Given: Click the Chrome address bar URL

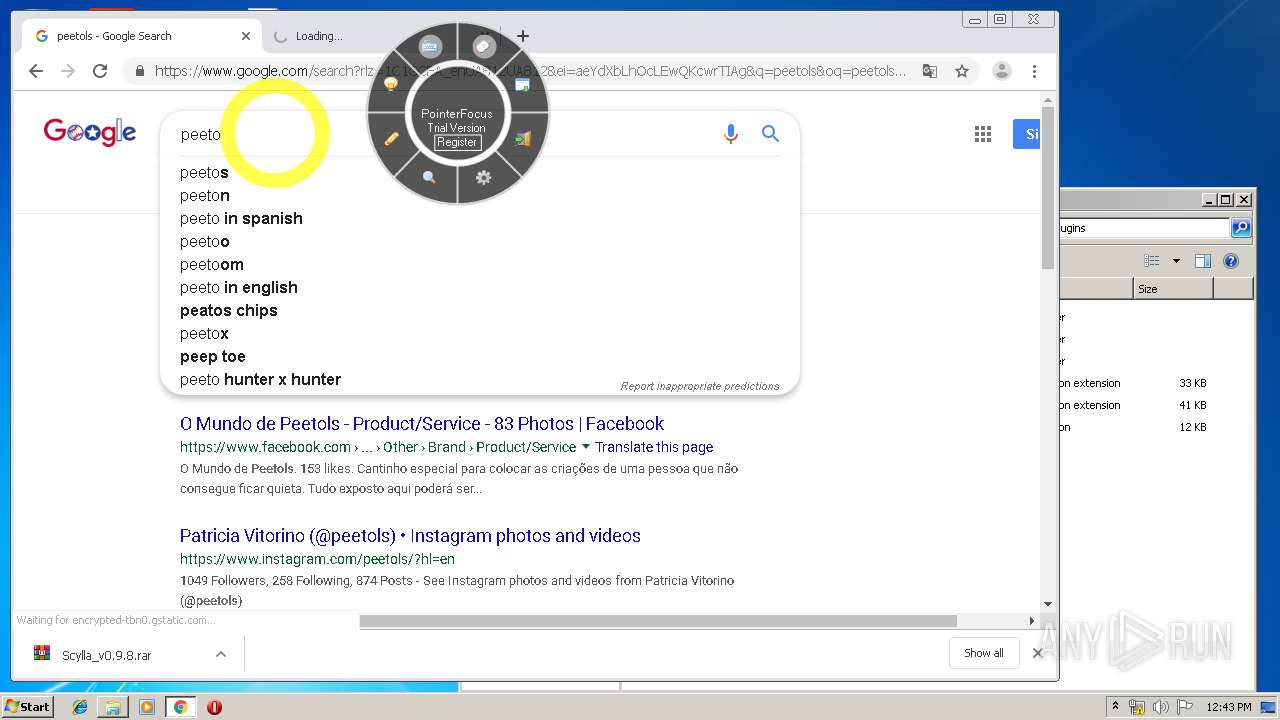Looking at the screenshot, I should [x=530, y=71].
